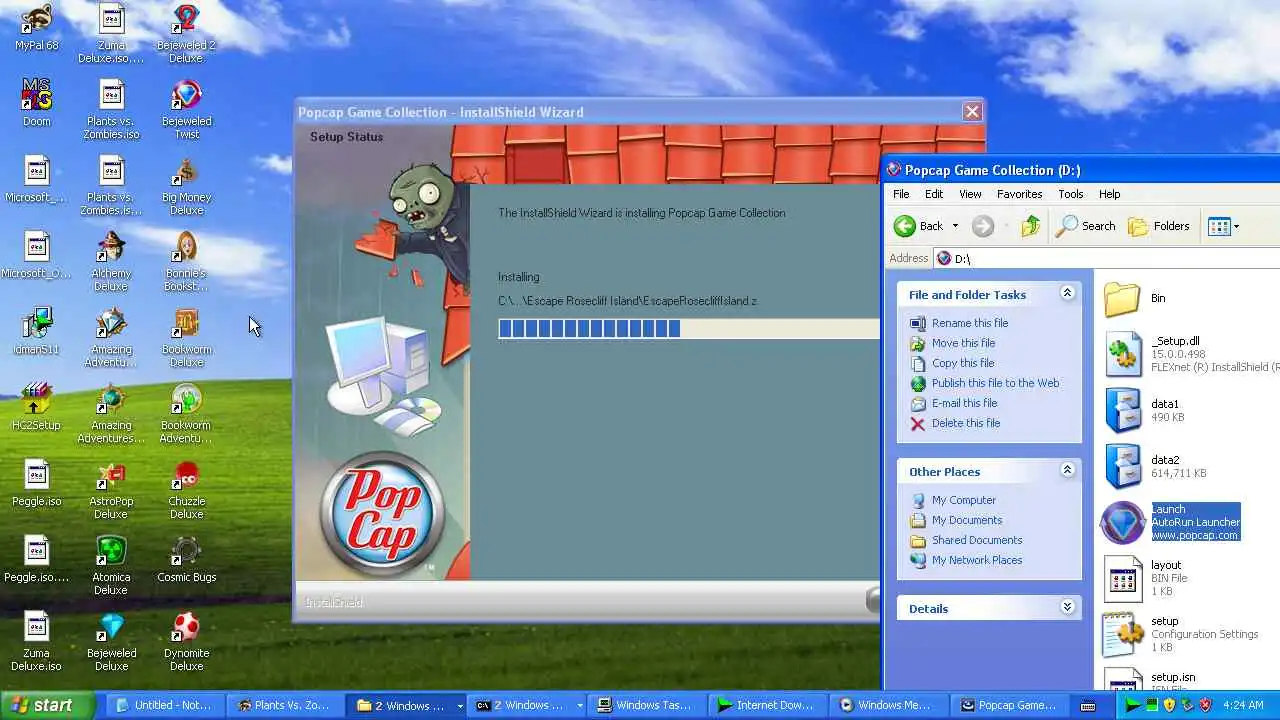Select the idman511 desktop icon

tap(37, 331)
